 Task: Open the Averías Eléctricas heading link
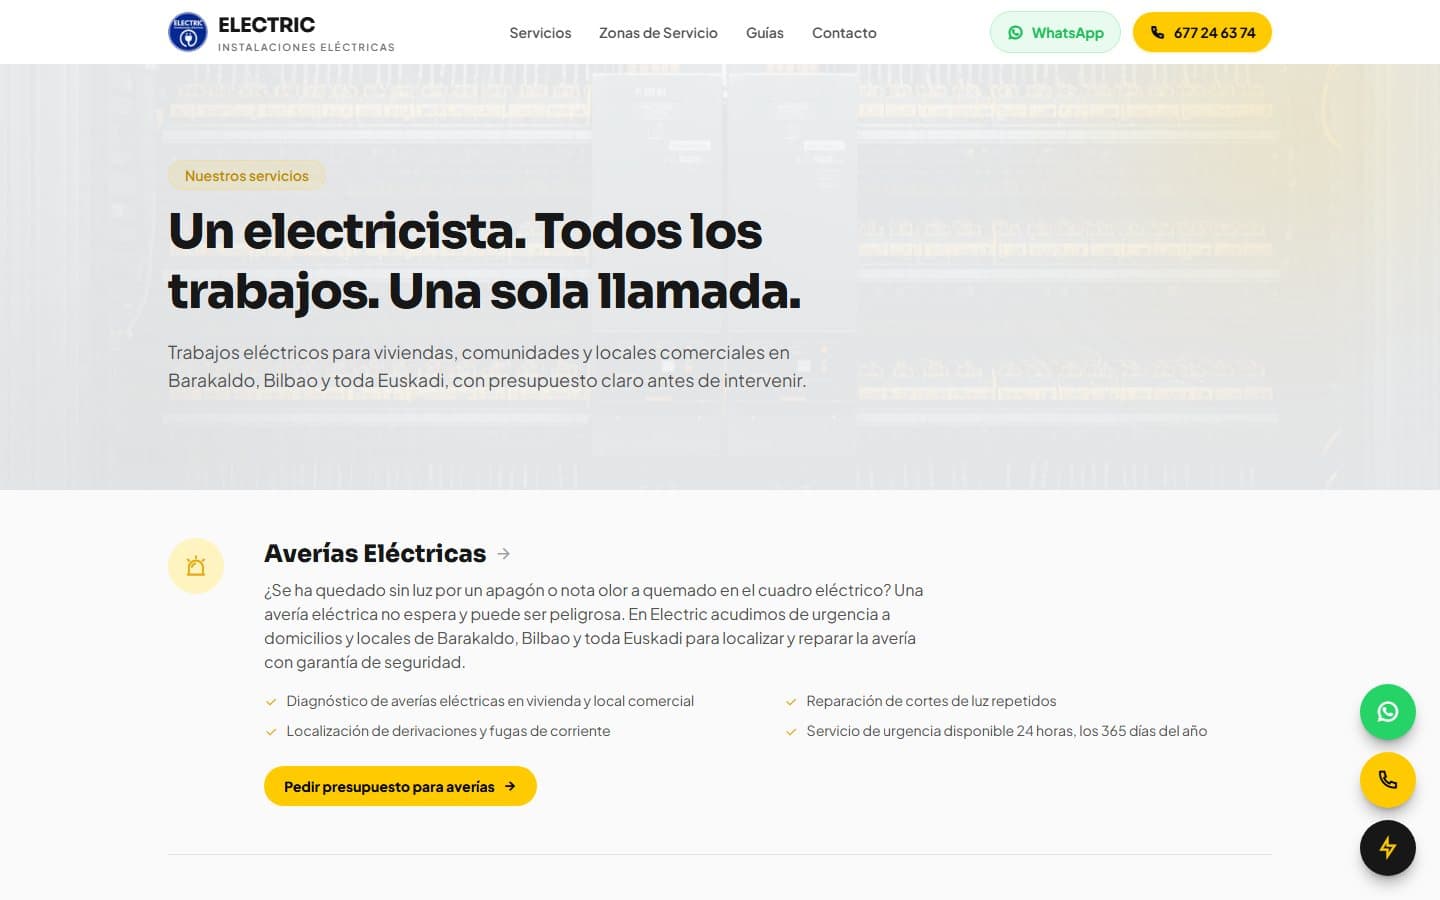pos(375,553)
